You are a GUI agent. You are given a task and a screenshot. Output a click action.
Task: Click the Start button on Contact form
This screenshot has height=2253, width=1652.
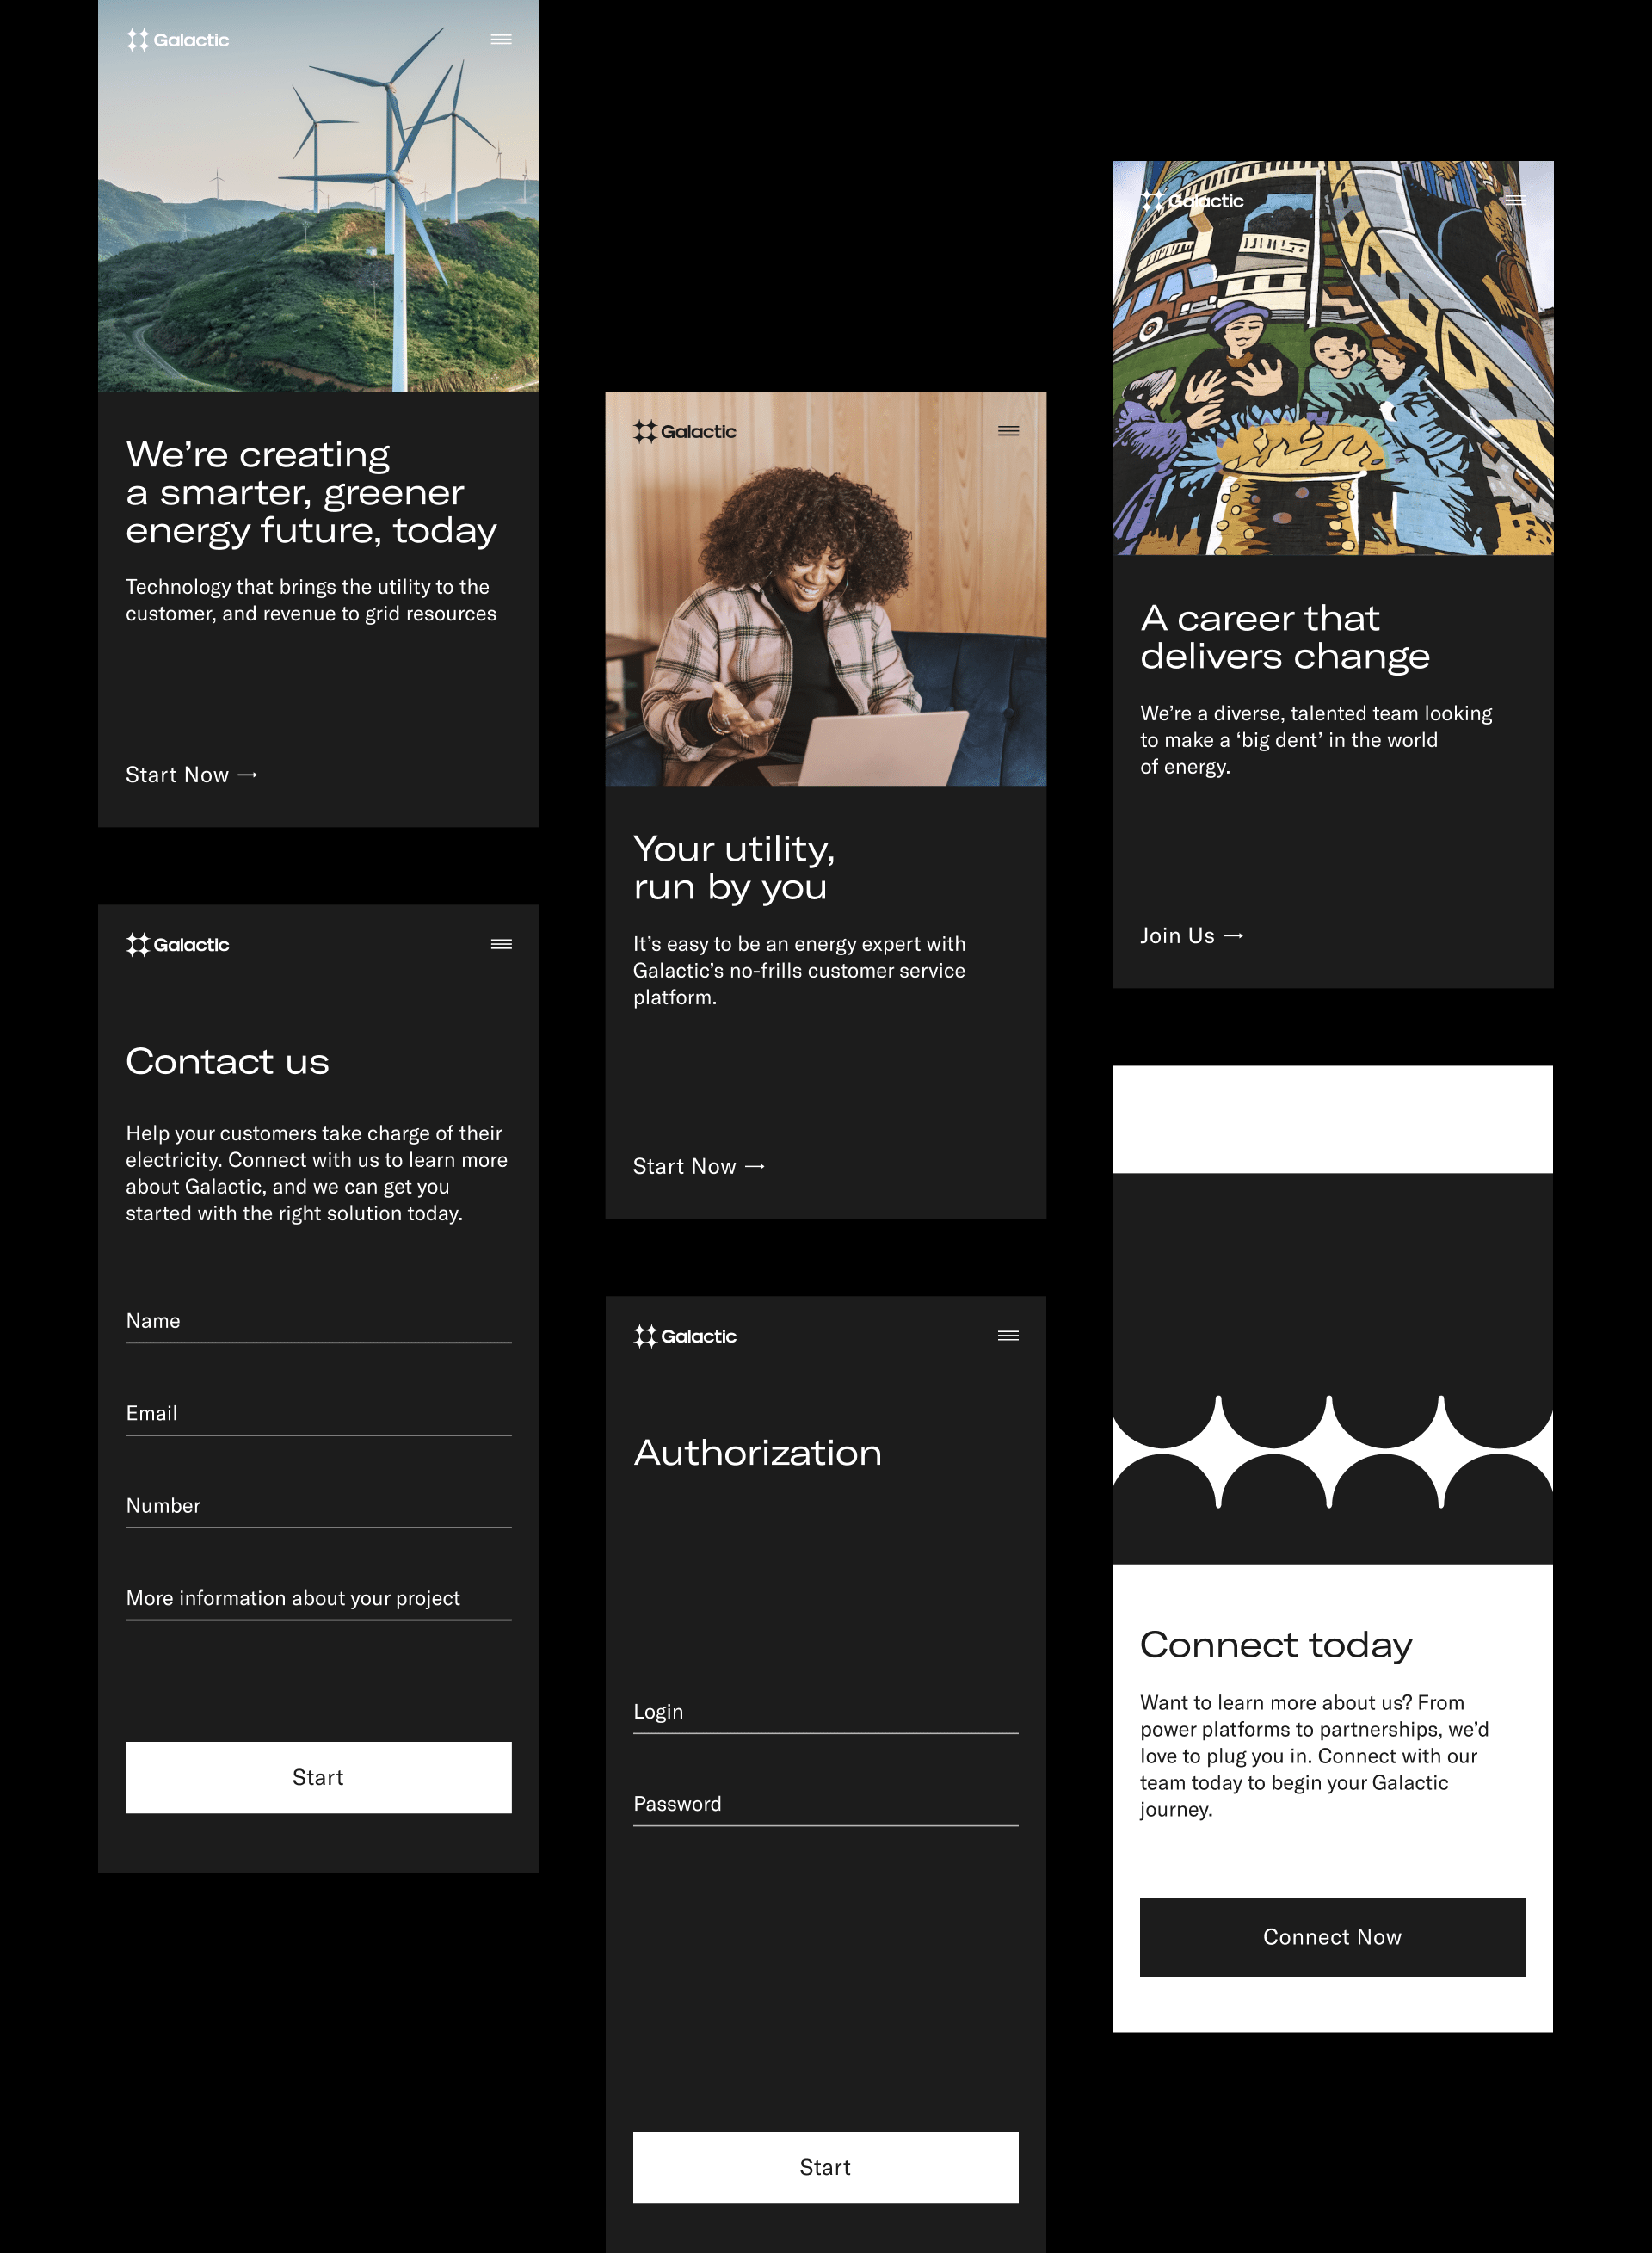pyautogui.click(x=318, y=1774)
